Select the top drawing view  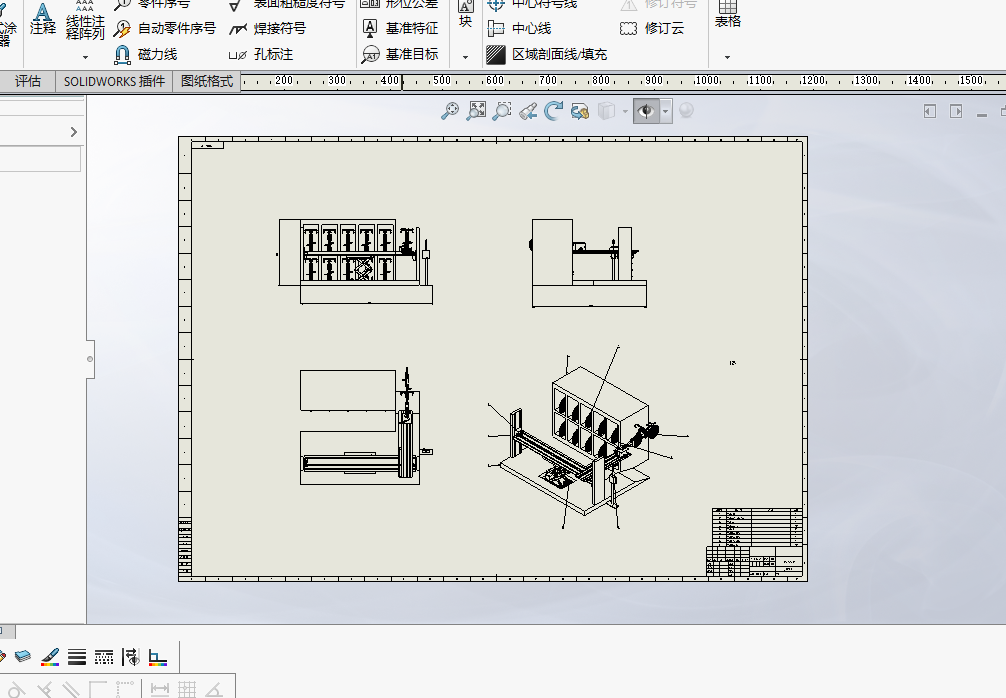tap(366, 426)
